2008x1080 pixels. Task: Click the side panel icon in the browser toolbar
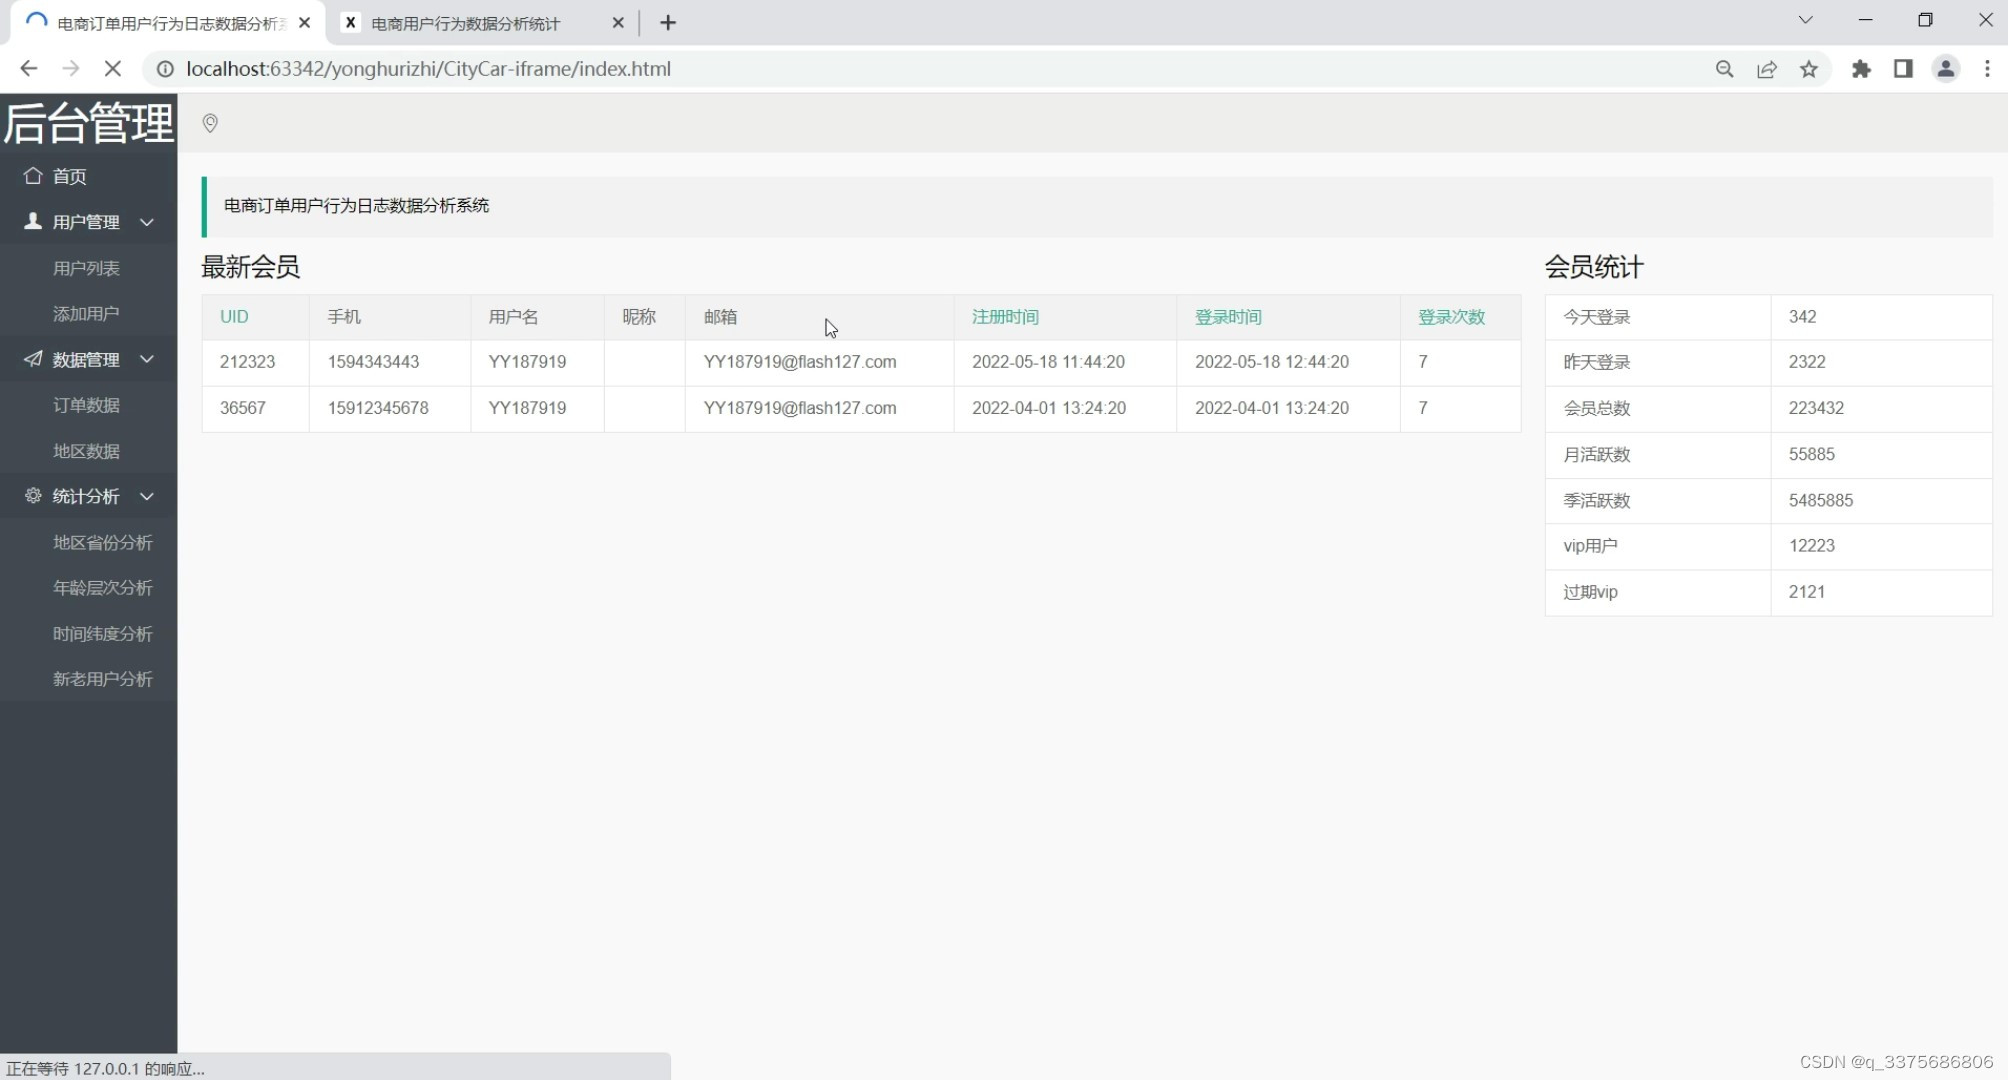1903,69
